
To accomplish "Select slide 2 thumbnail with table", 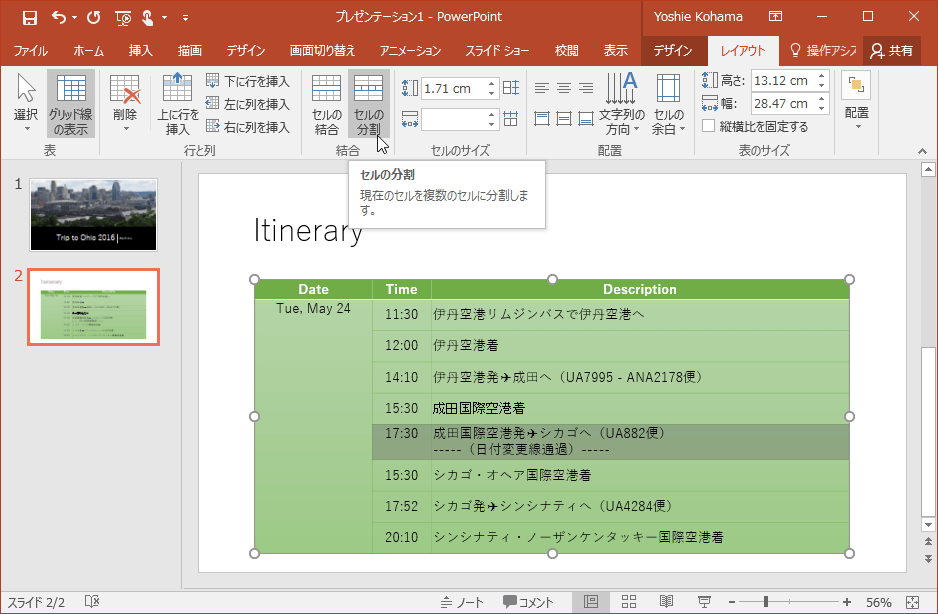I will (x=94, y=307).
